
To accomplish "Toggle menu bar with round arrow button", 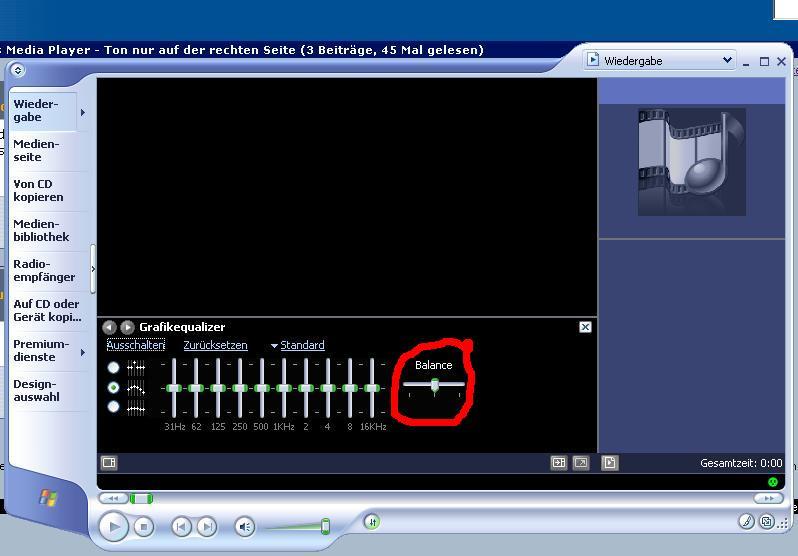I will (x=18, y=70).
